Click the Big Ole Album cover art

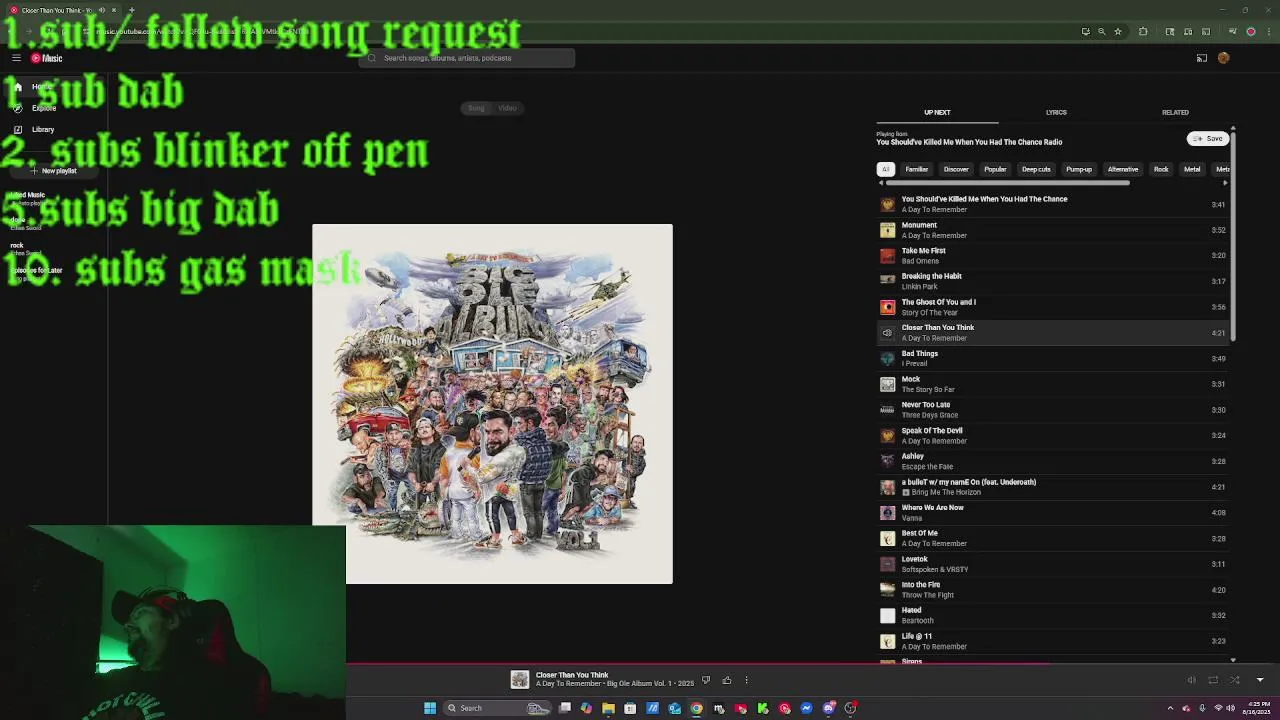click(492, 404)
